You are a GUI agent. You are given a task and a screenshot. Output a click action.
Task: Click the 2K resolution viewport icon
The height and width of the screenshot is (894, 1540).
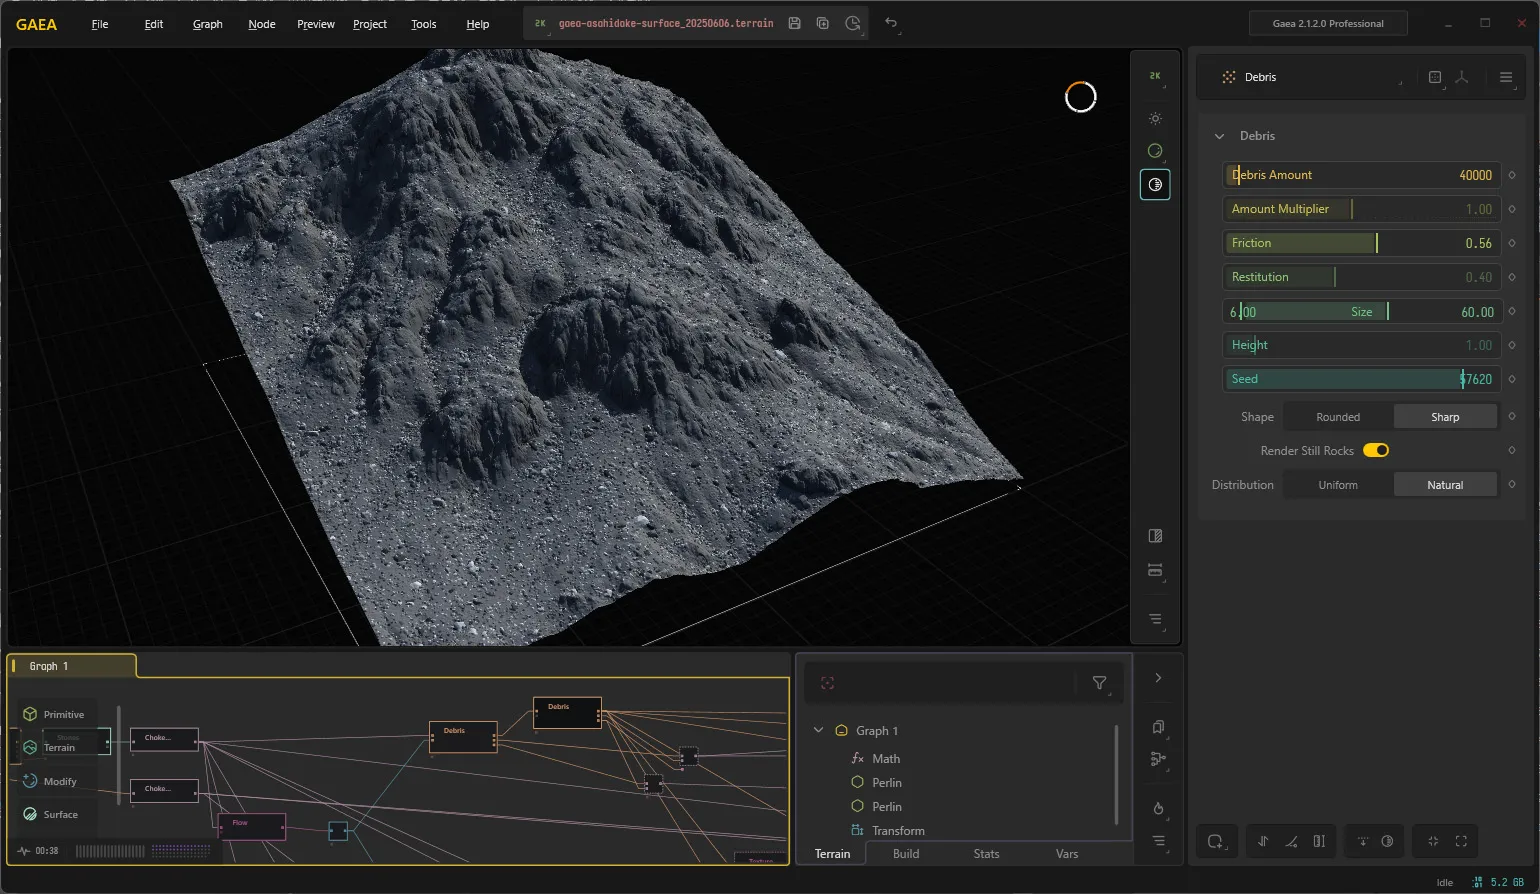click(x=1155, y=76)
